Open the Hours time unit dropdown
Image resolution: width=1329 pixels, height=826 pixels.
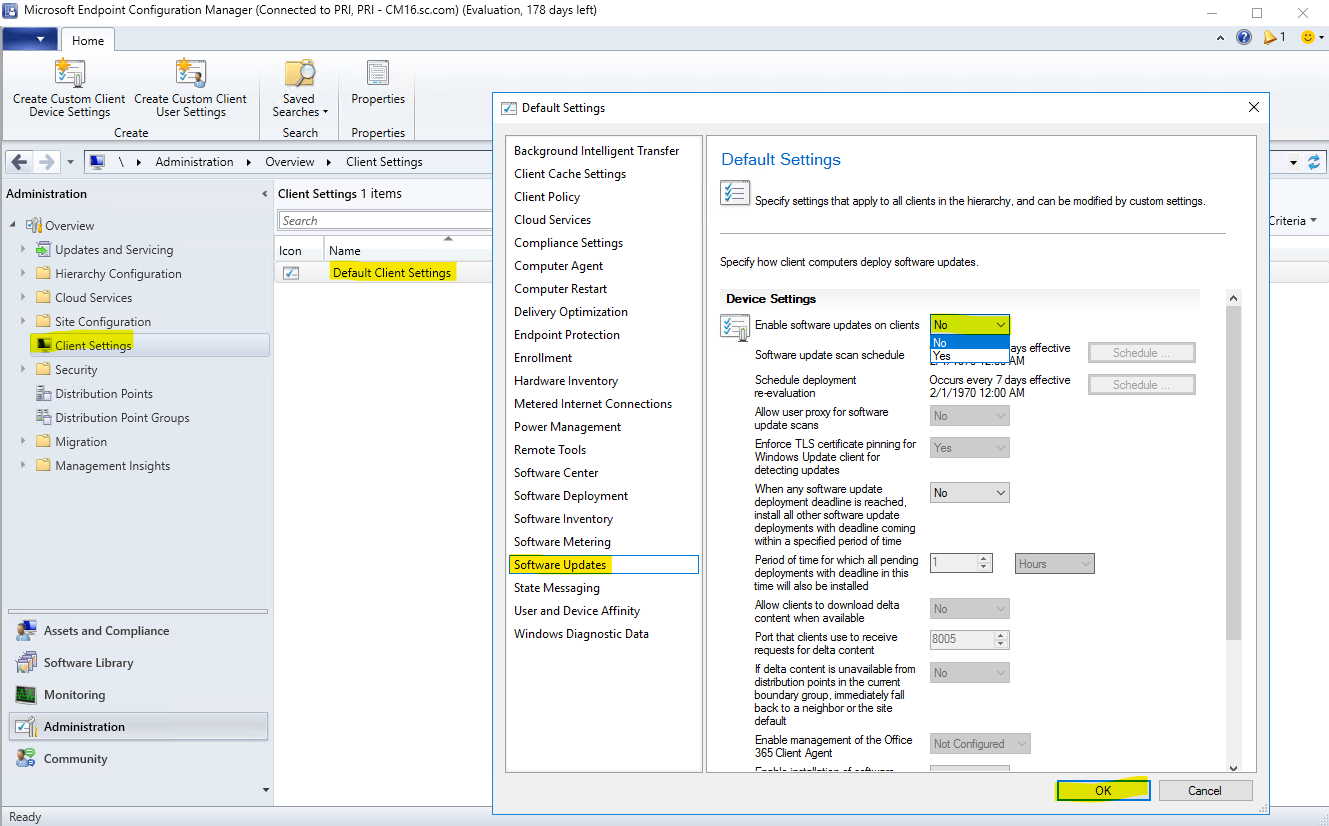tap(1054, 563)
